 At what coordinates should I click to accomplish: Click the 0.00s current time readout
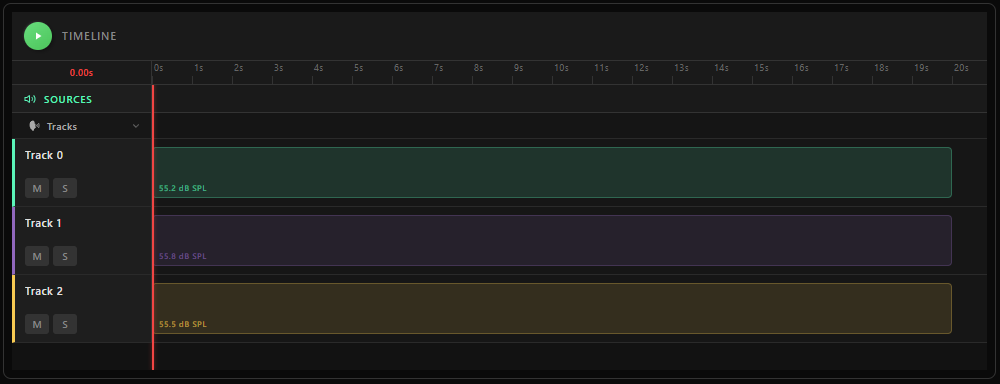pyautogui.click(x=81, y=73)
